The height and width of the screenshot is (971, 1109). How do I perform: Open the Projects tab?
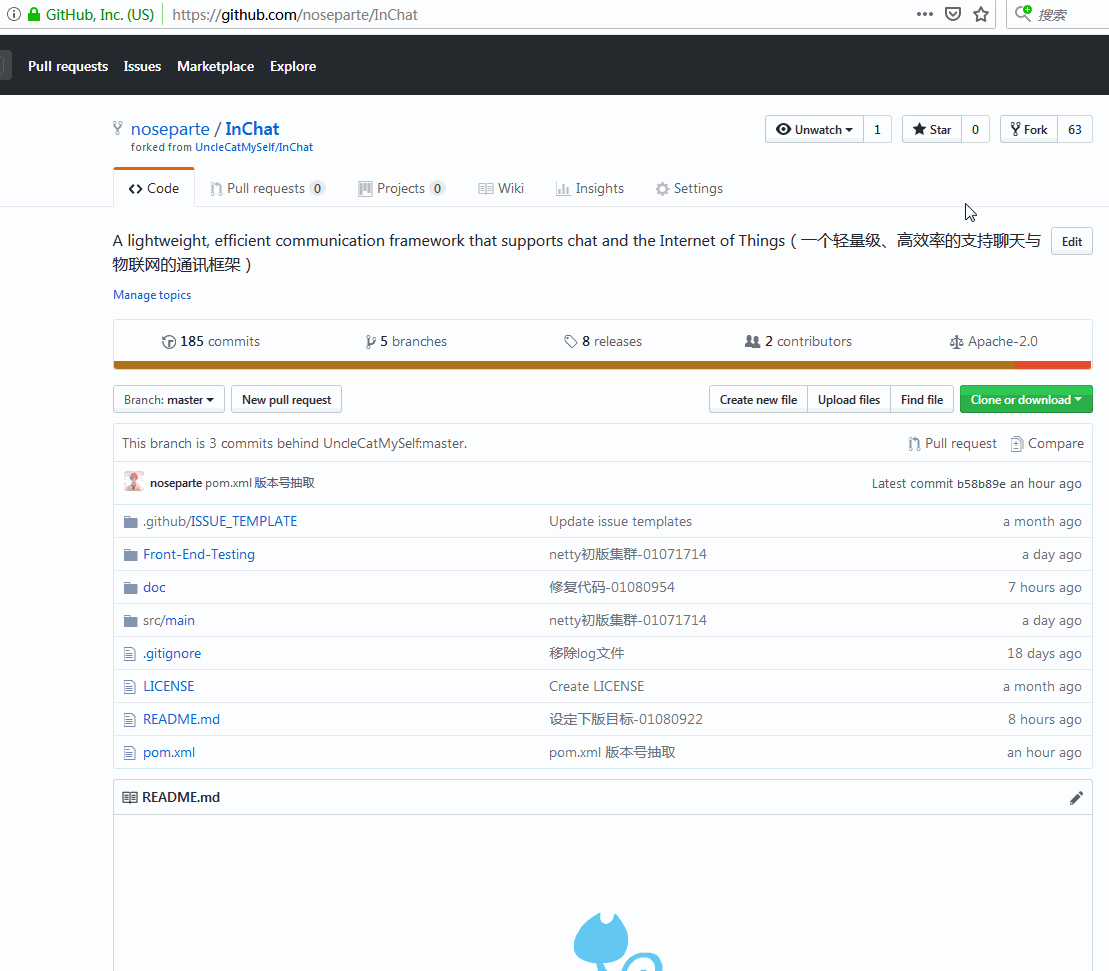pos(401,188)
